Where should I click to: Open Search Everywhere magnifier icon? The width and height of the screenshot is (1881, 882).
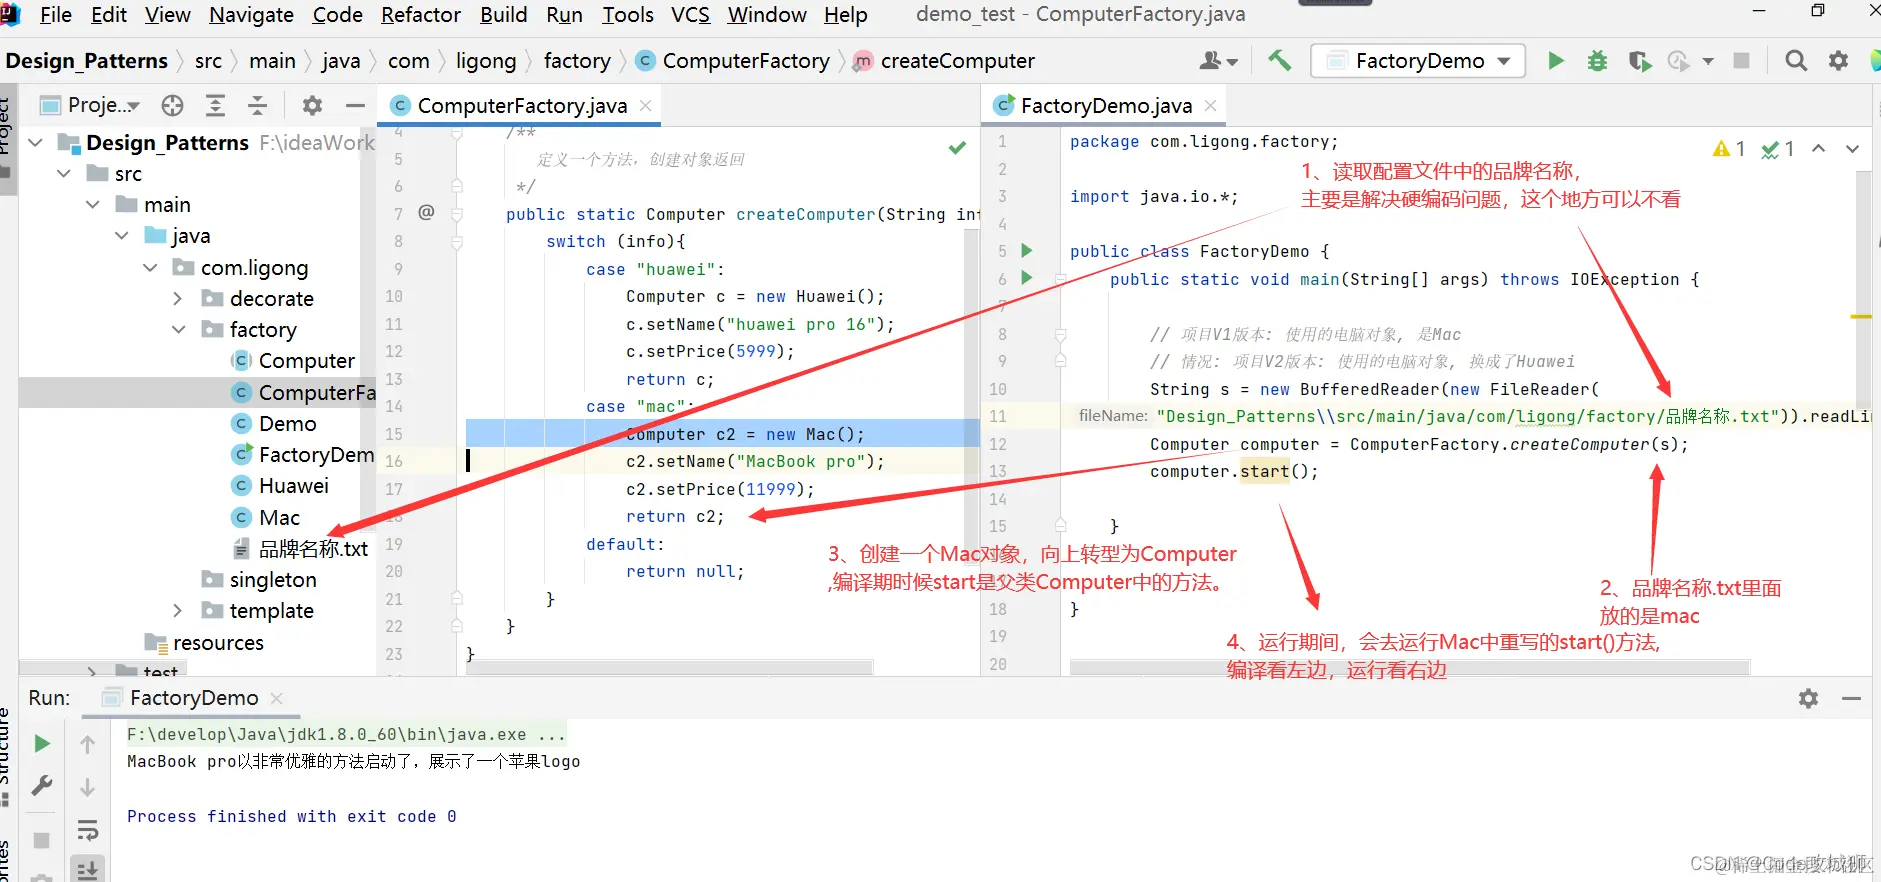1796,61
